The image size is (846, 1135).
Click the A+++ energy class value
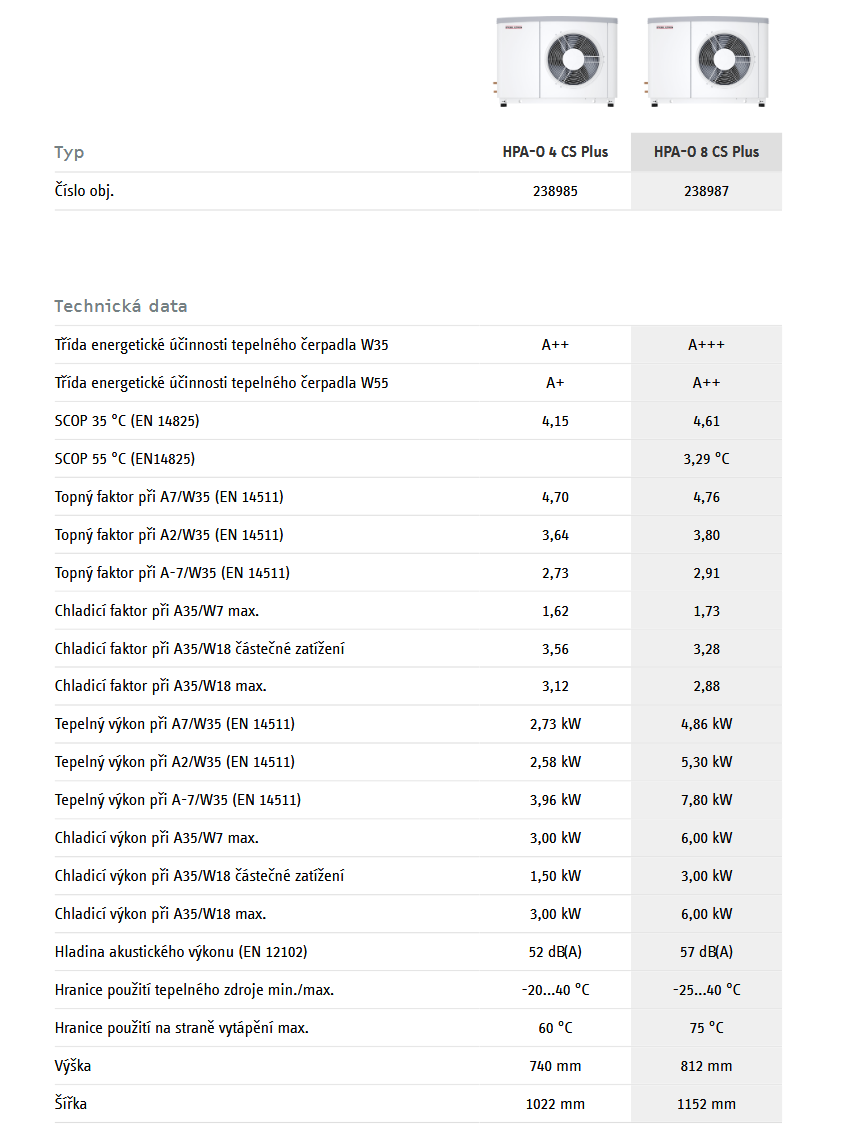[706, 345]
